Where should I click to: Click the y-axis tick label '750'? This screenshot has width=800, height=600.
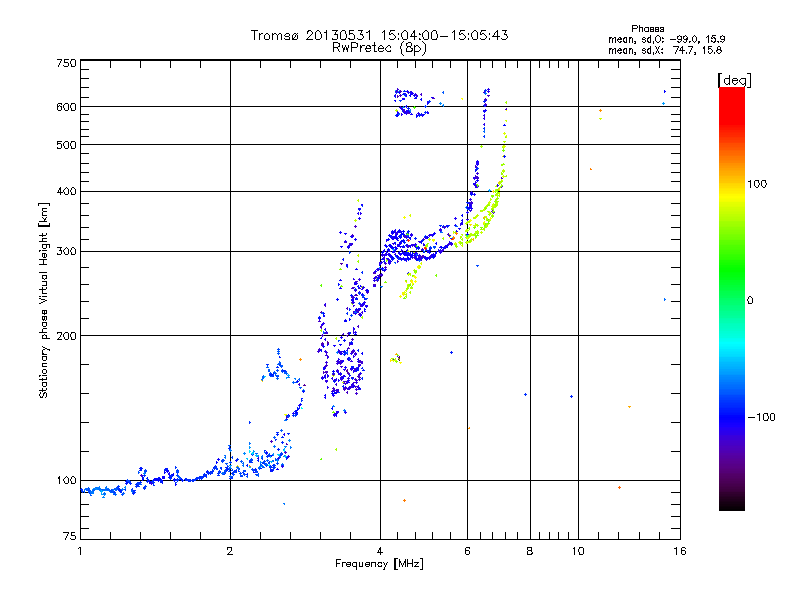66,63
